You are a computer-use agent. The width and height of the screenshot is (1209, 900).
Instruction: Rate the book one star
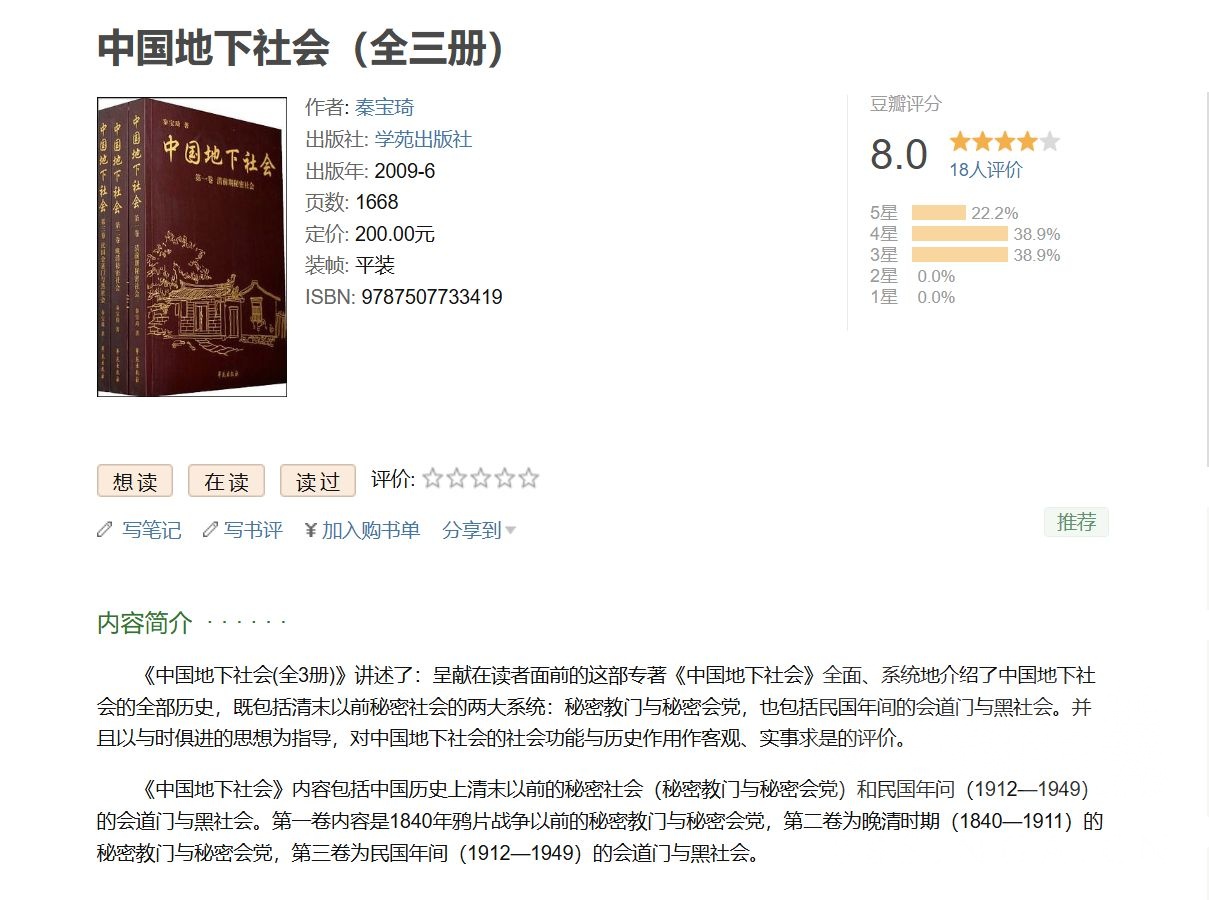pyautogui.click(x=433, y=479)
